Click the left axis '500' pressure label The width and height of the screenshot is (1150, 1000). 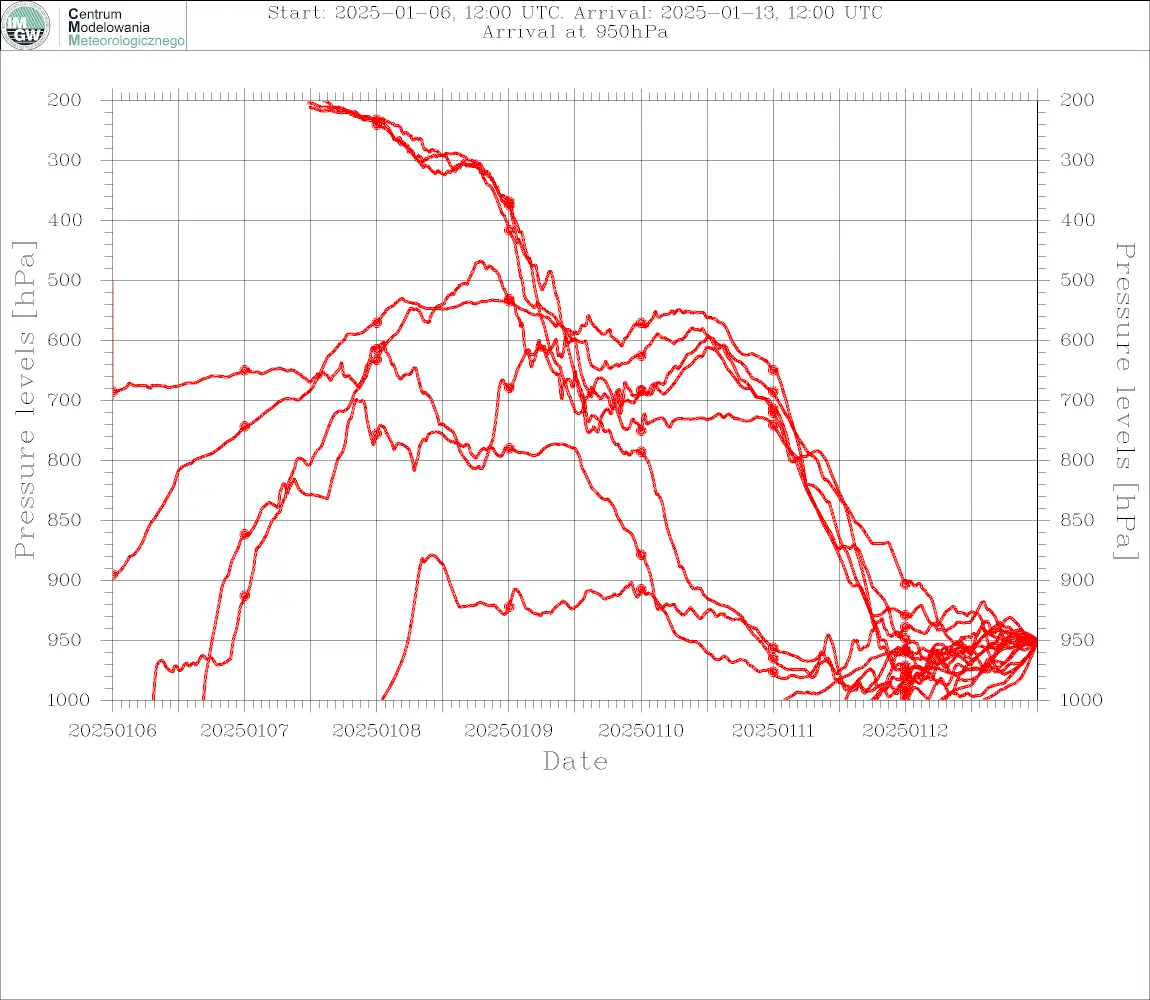pos(65,280)
